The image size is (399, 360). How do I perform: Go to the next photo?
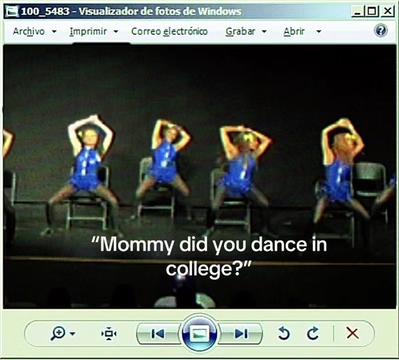(241, 333)
